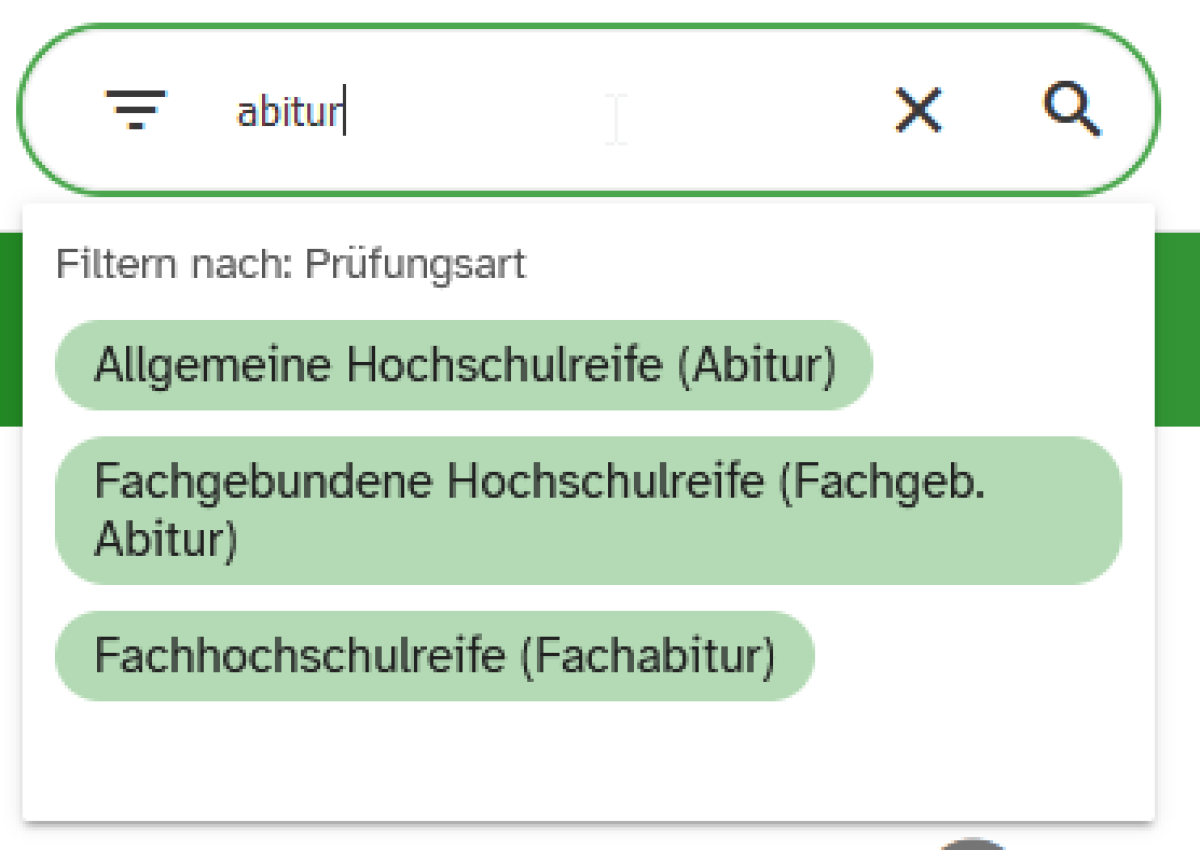Click into the search field containing "abitur"
The width and height of the screenshot is (1200, 850).
(290, 112)
